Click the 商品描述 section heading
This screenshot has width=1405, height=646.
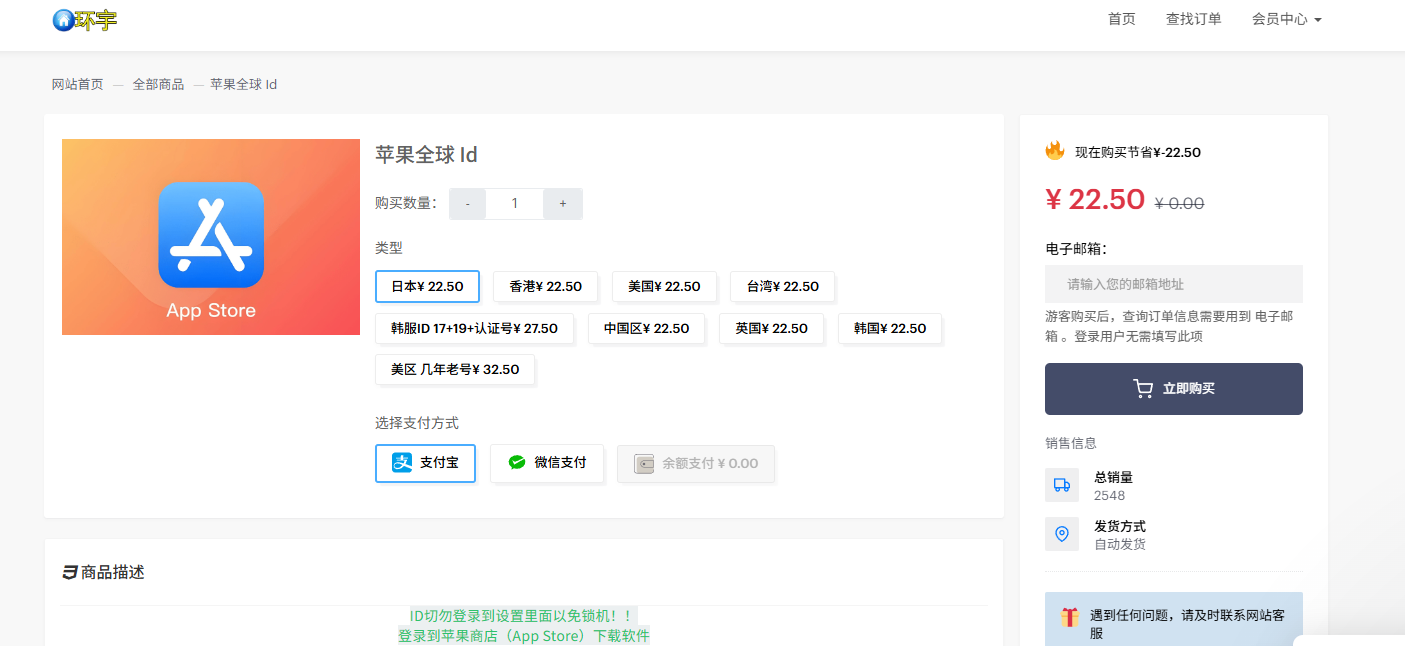click(113, 573)
